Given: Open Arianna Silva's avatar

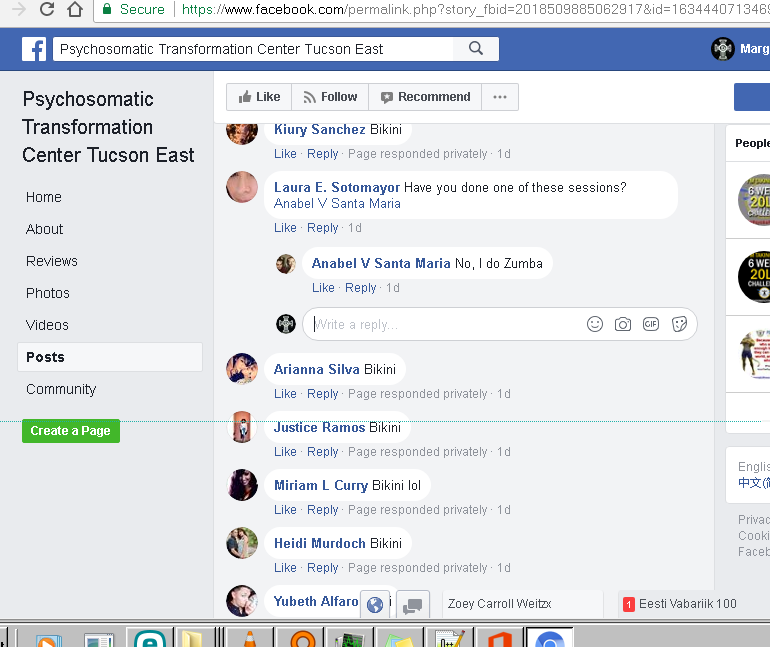Looking at the screenshot, I should [242, 369].
